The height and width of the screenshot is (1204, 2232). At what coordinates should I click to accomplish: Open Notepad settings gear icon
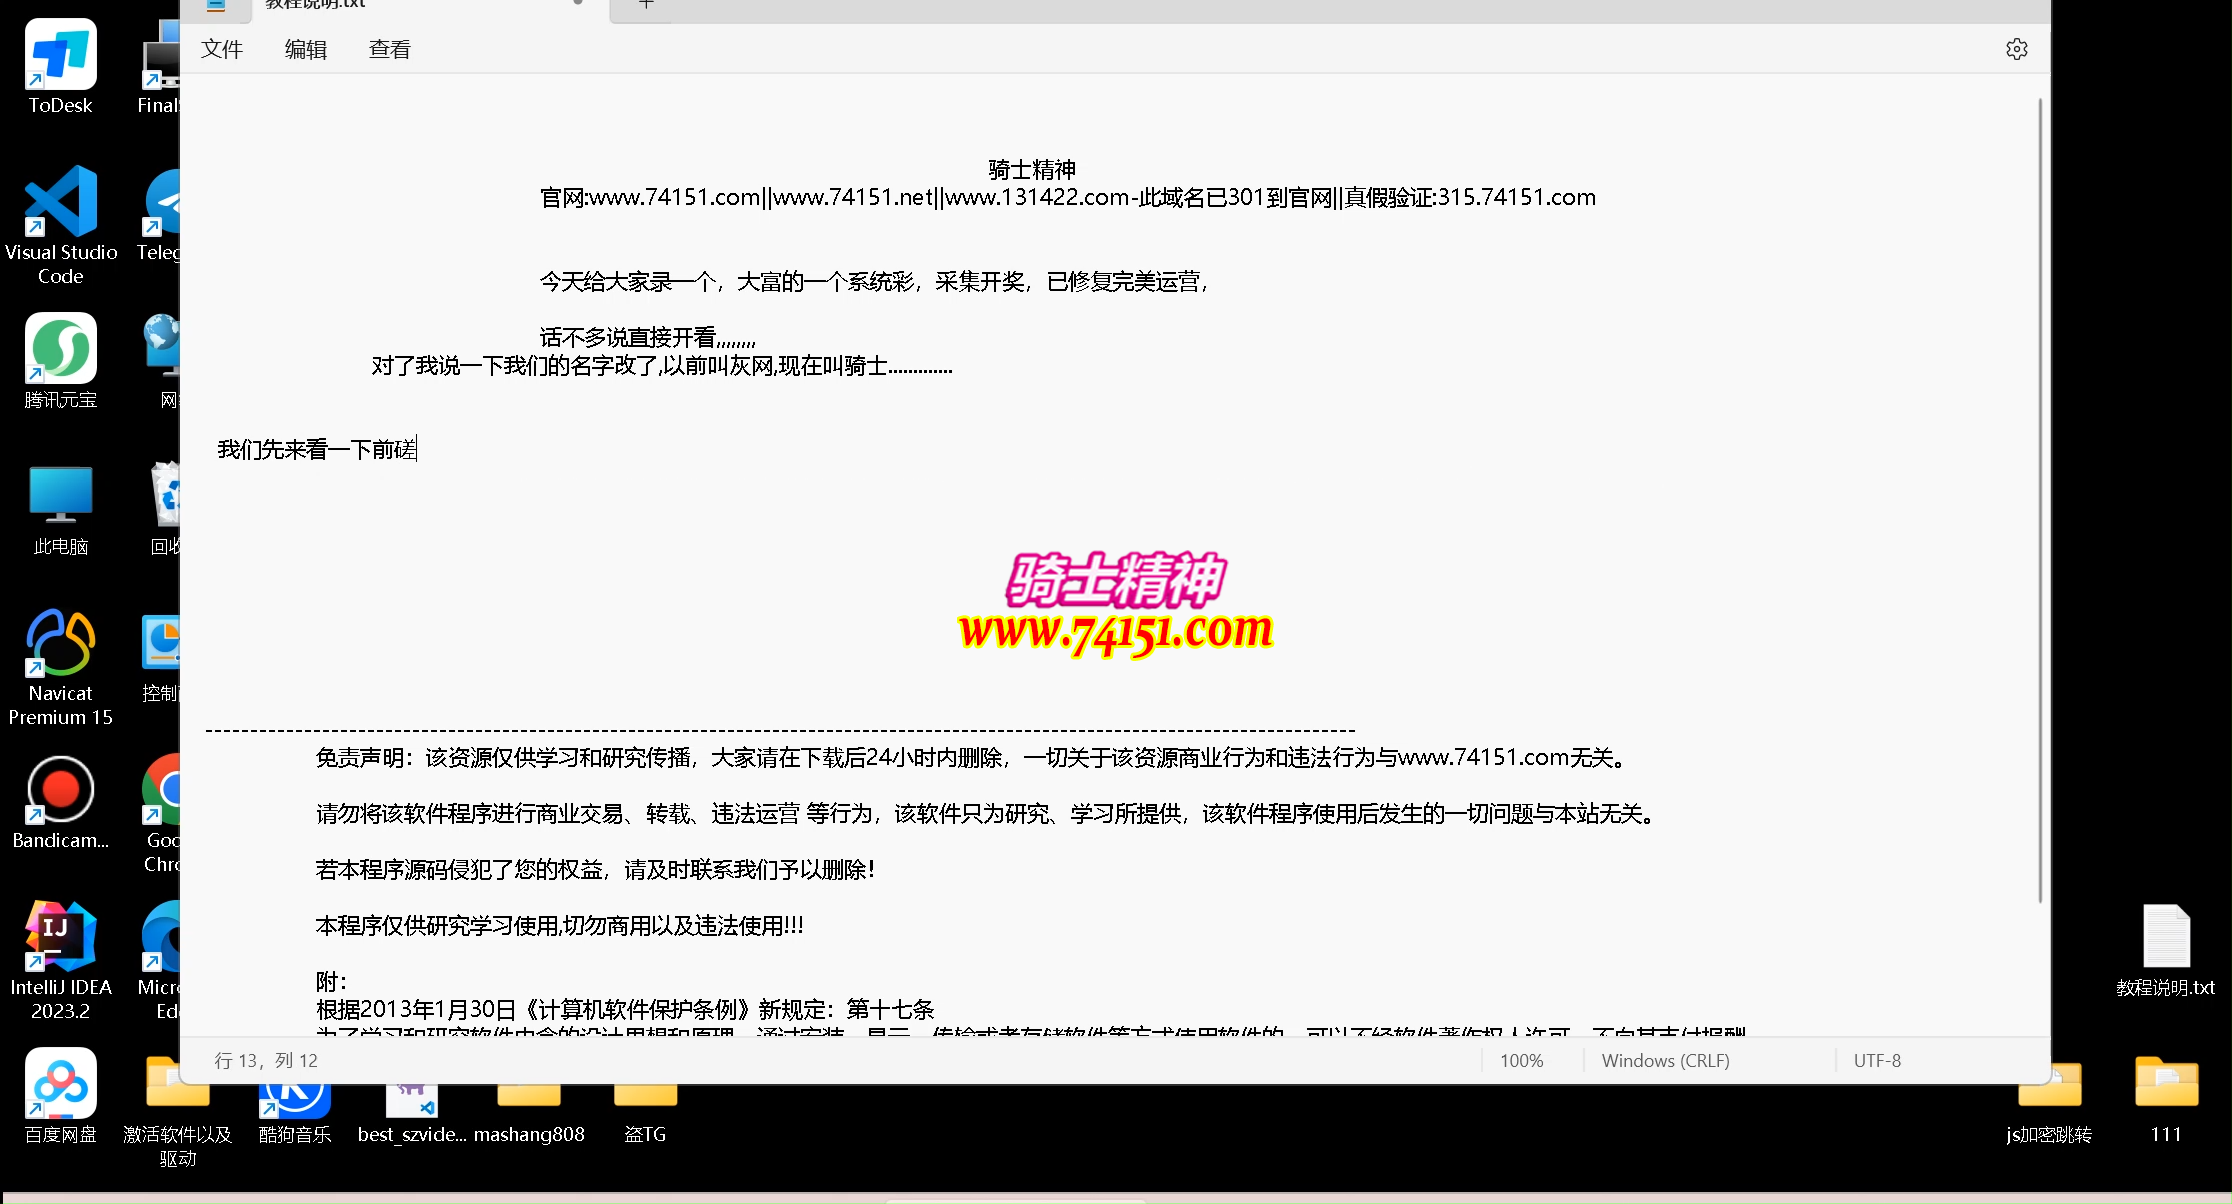2016,49
